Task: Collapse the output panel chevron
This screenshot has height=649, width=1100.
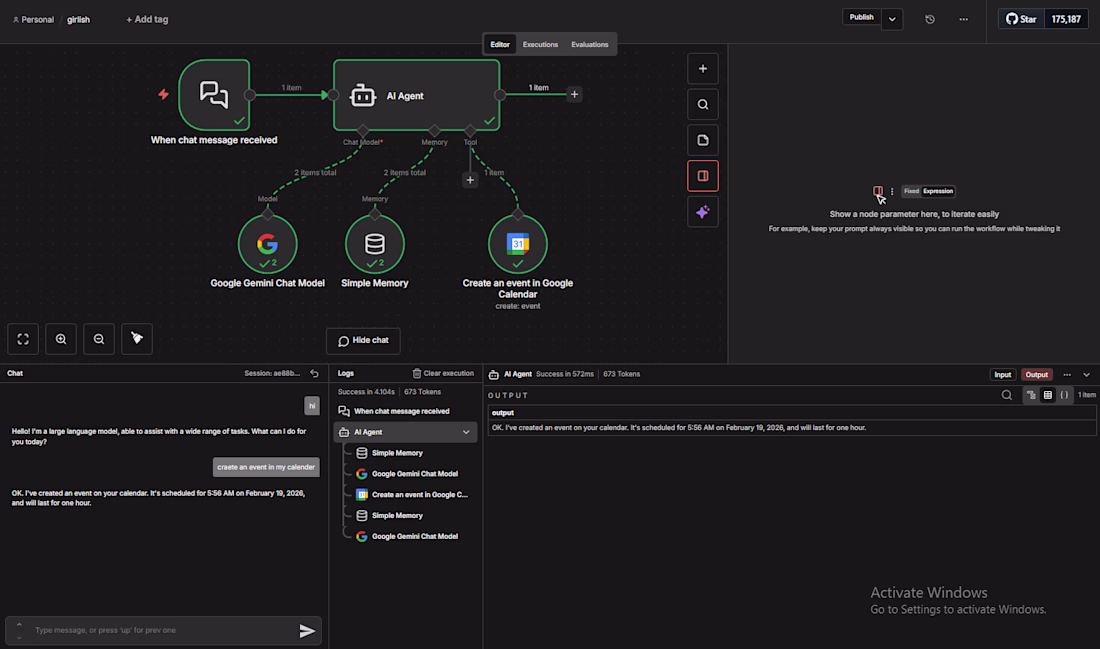Action: coord(1087,375)
